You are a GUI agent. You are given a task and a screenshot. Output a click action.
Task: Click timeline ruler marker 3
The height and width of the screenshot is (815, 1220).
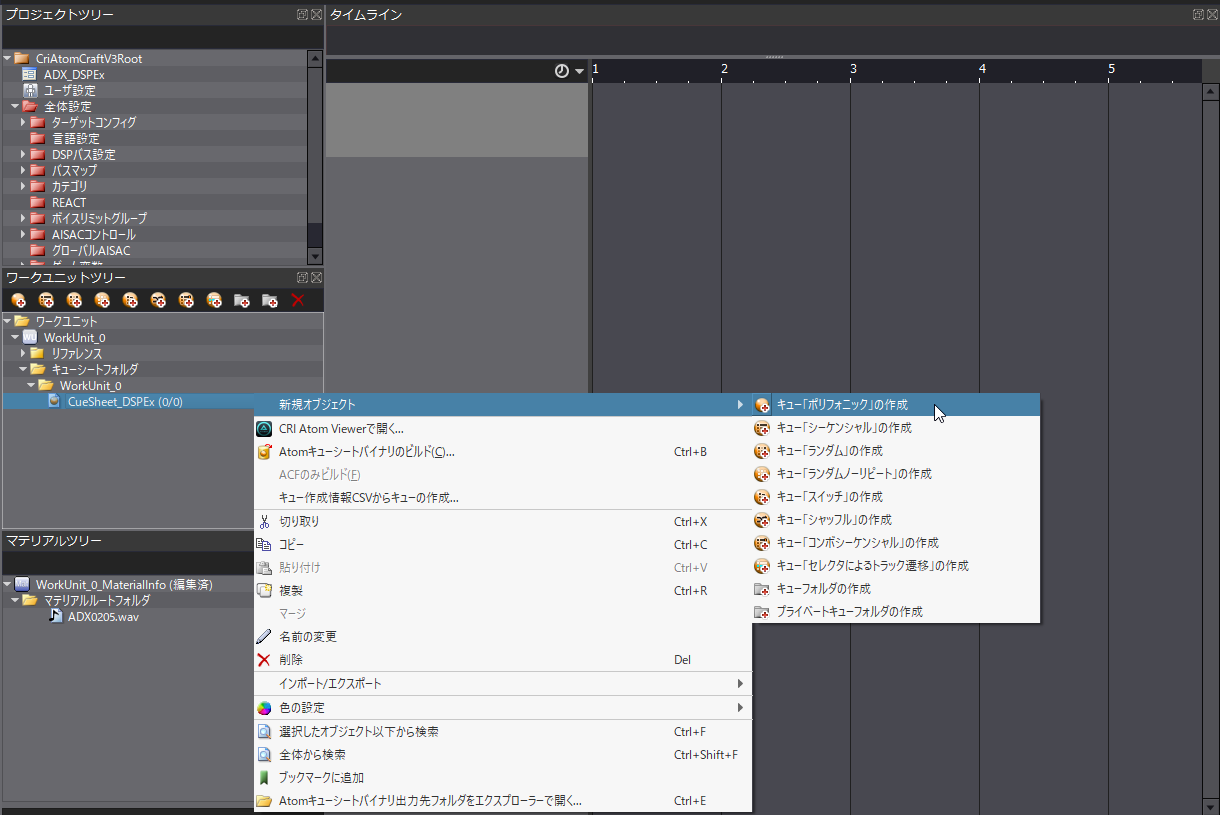853,69
